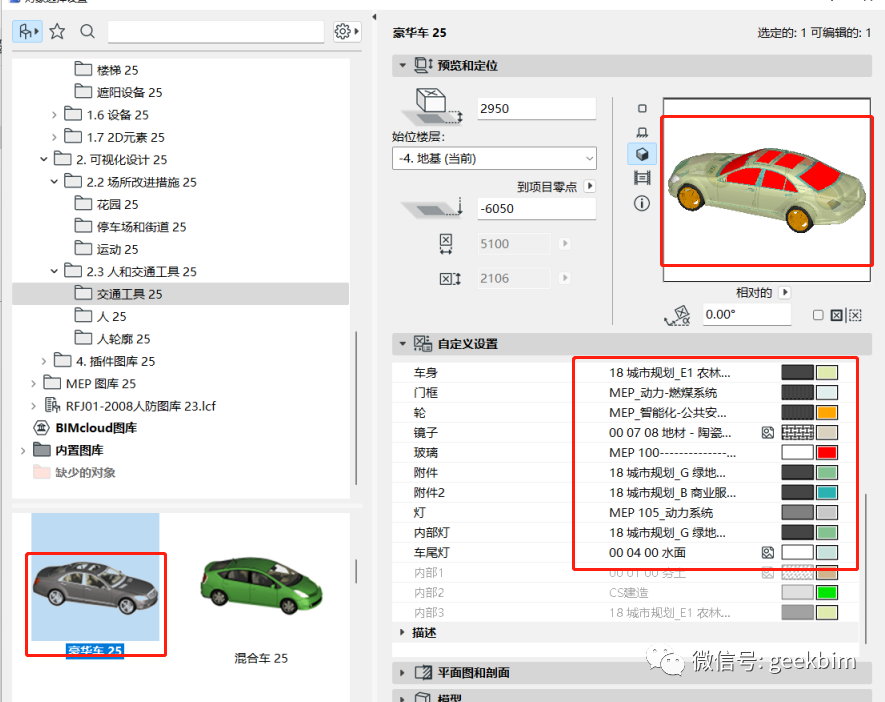The height and width of the screenshot is (702, 885).
Task: Click the 玻璃 surface MEP 100 button
Action: (672, 453)
